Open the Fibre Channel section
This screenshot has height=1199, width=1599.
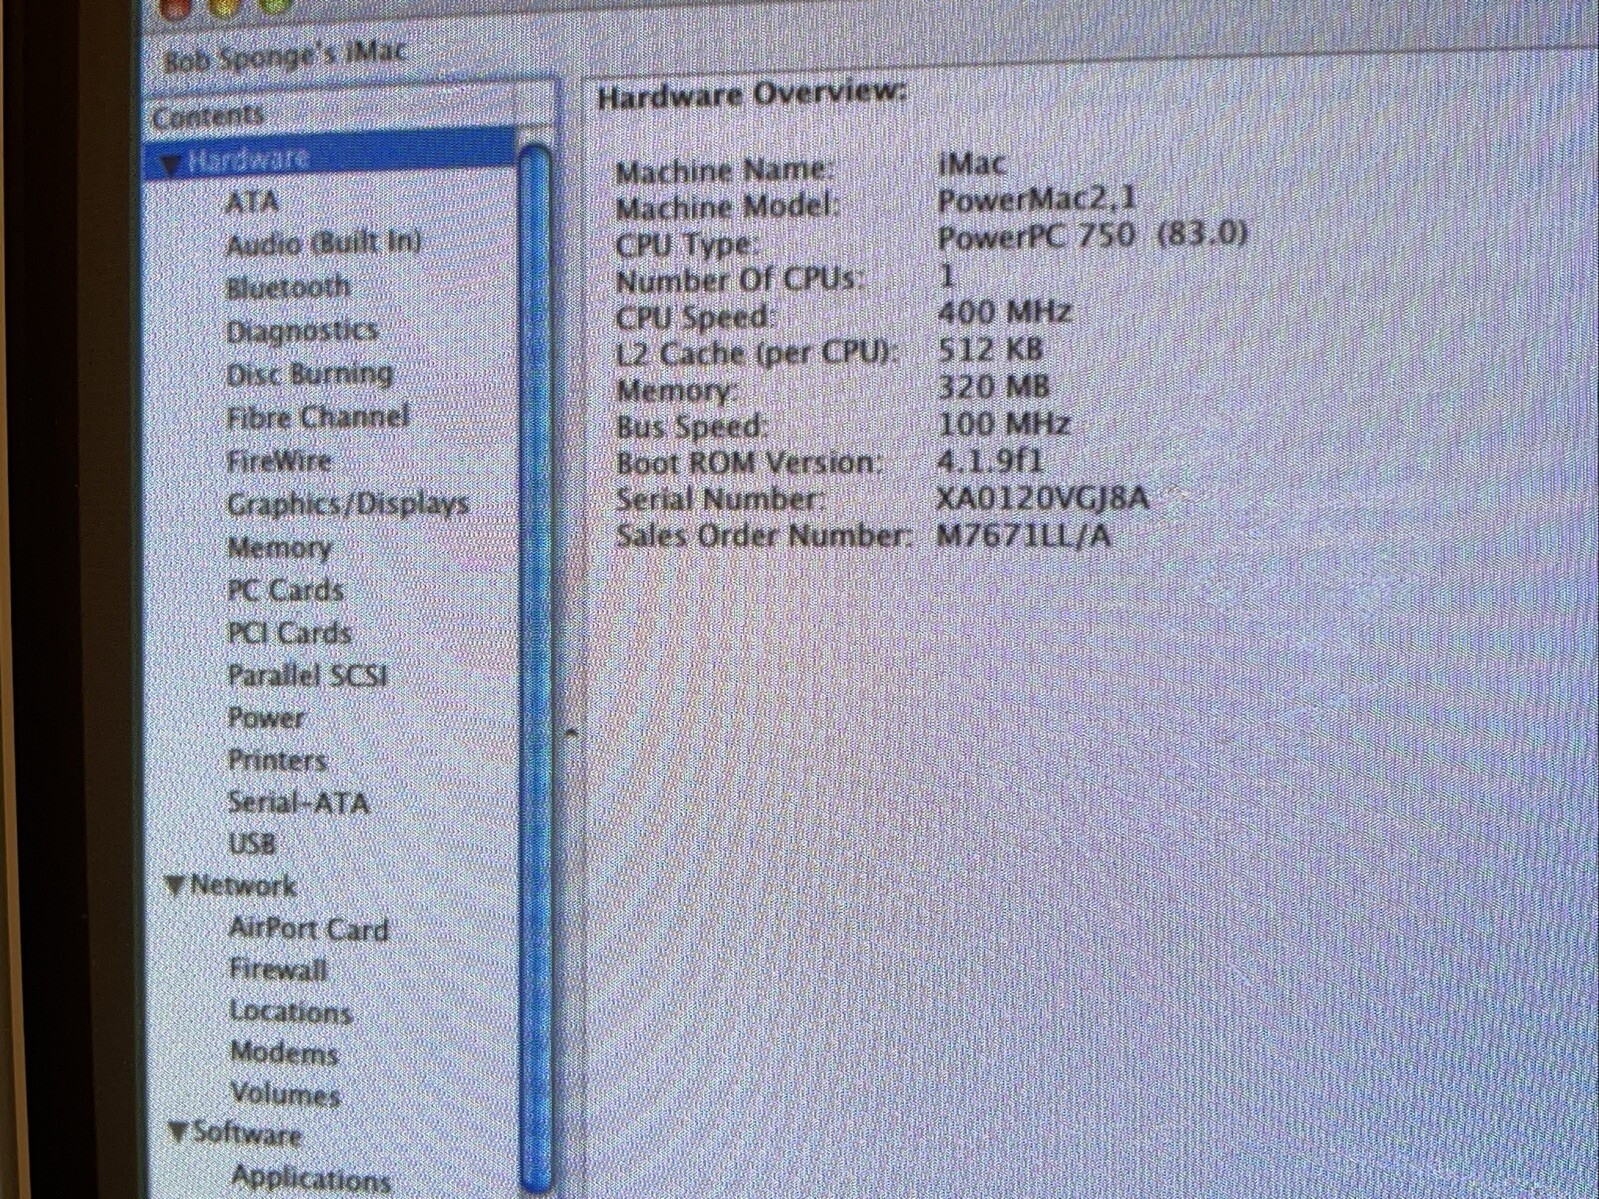pyautogui.click(x=318, y=417)
